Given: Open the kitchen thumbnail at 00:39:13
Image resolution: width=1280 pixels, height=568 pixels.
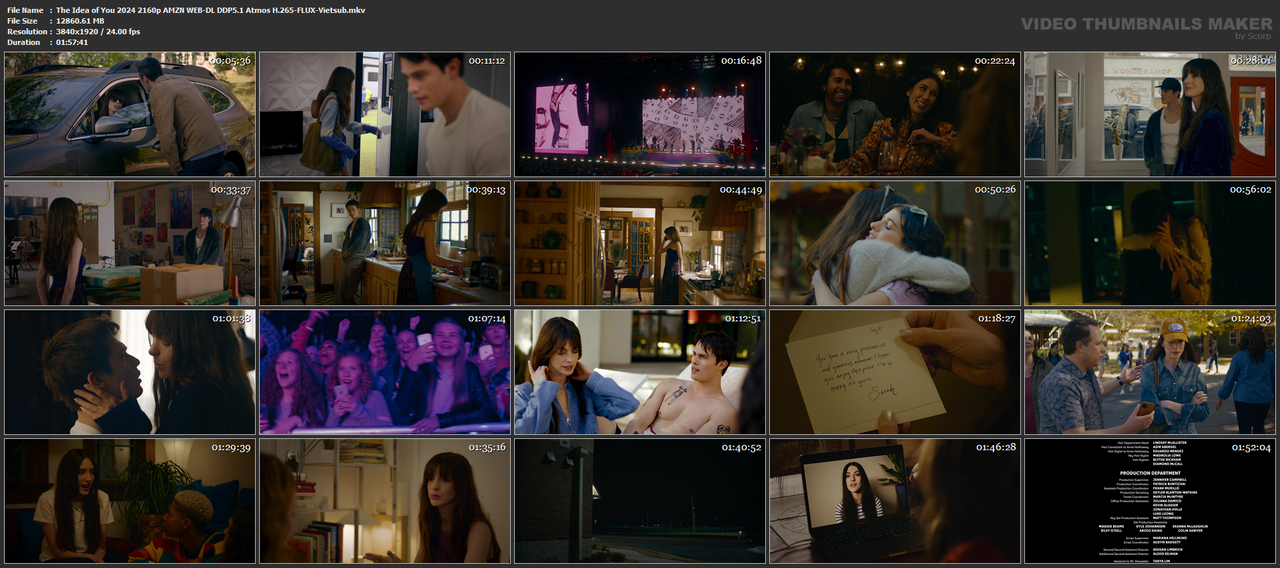Looking at the screenshot, I should [x=385, y=243].
